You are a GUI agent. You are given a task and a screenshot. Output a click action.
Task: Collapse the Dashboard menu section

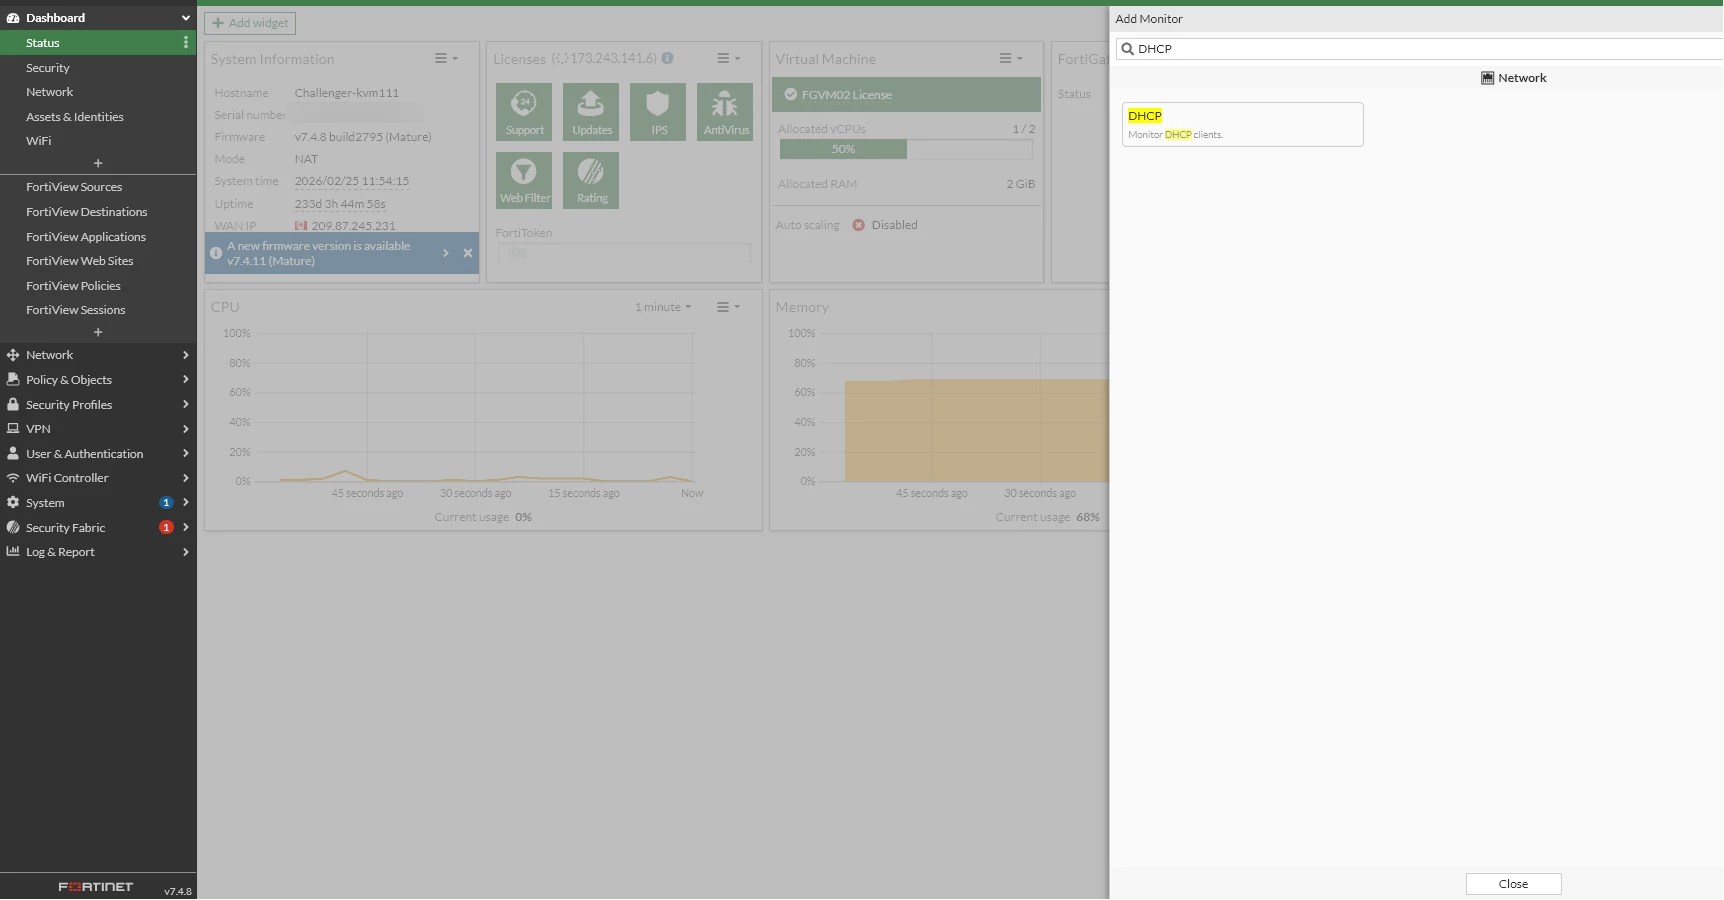click(x=185, y=18)
